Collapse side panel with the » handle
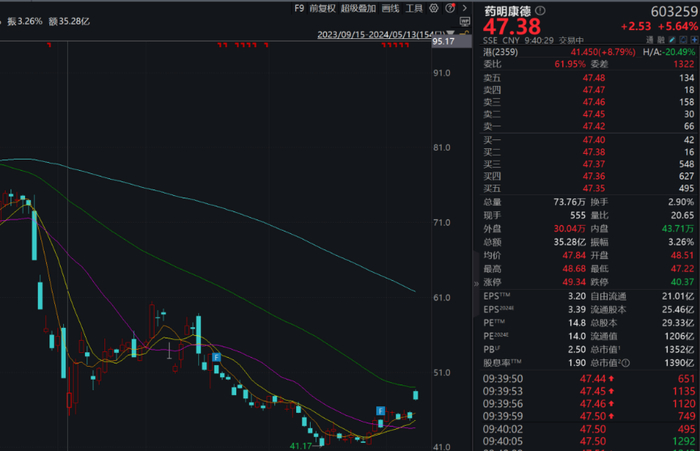Screen dimensions: 700x451 (476, 283)
